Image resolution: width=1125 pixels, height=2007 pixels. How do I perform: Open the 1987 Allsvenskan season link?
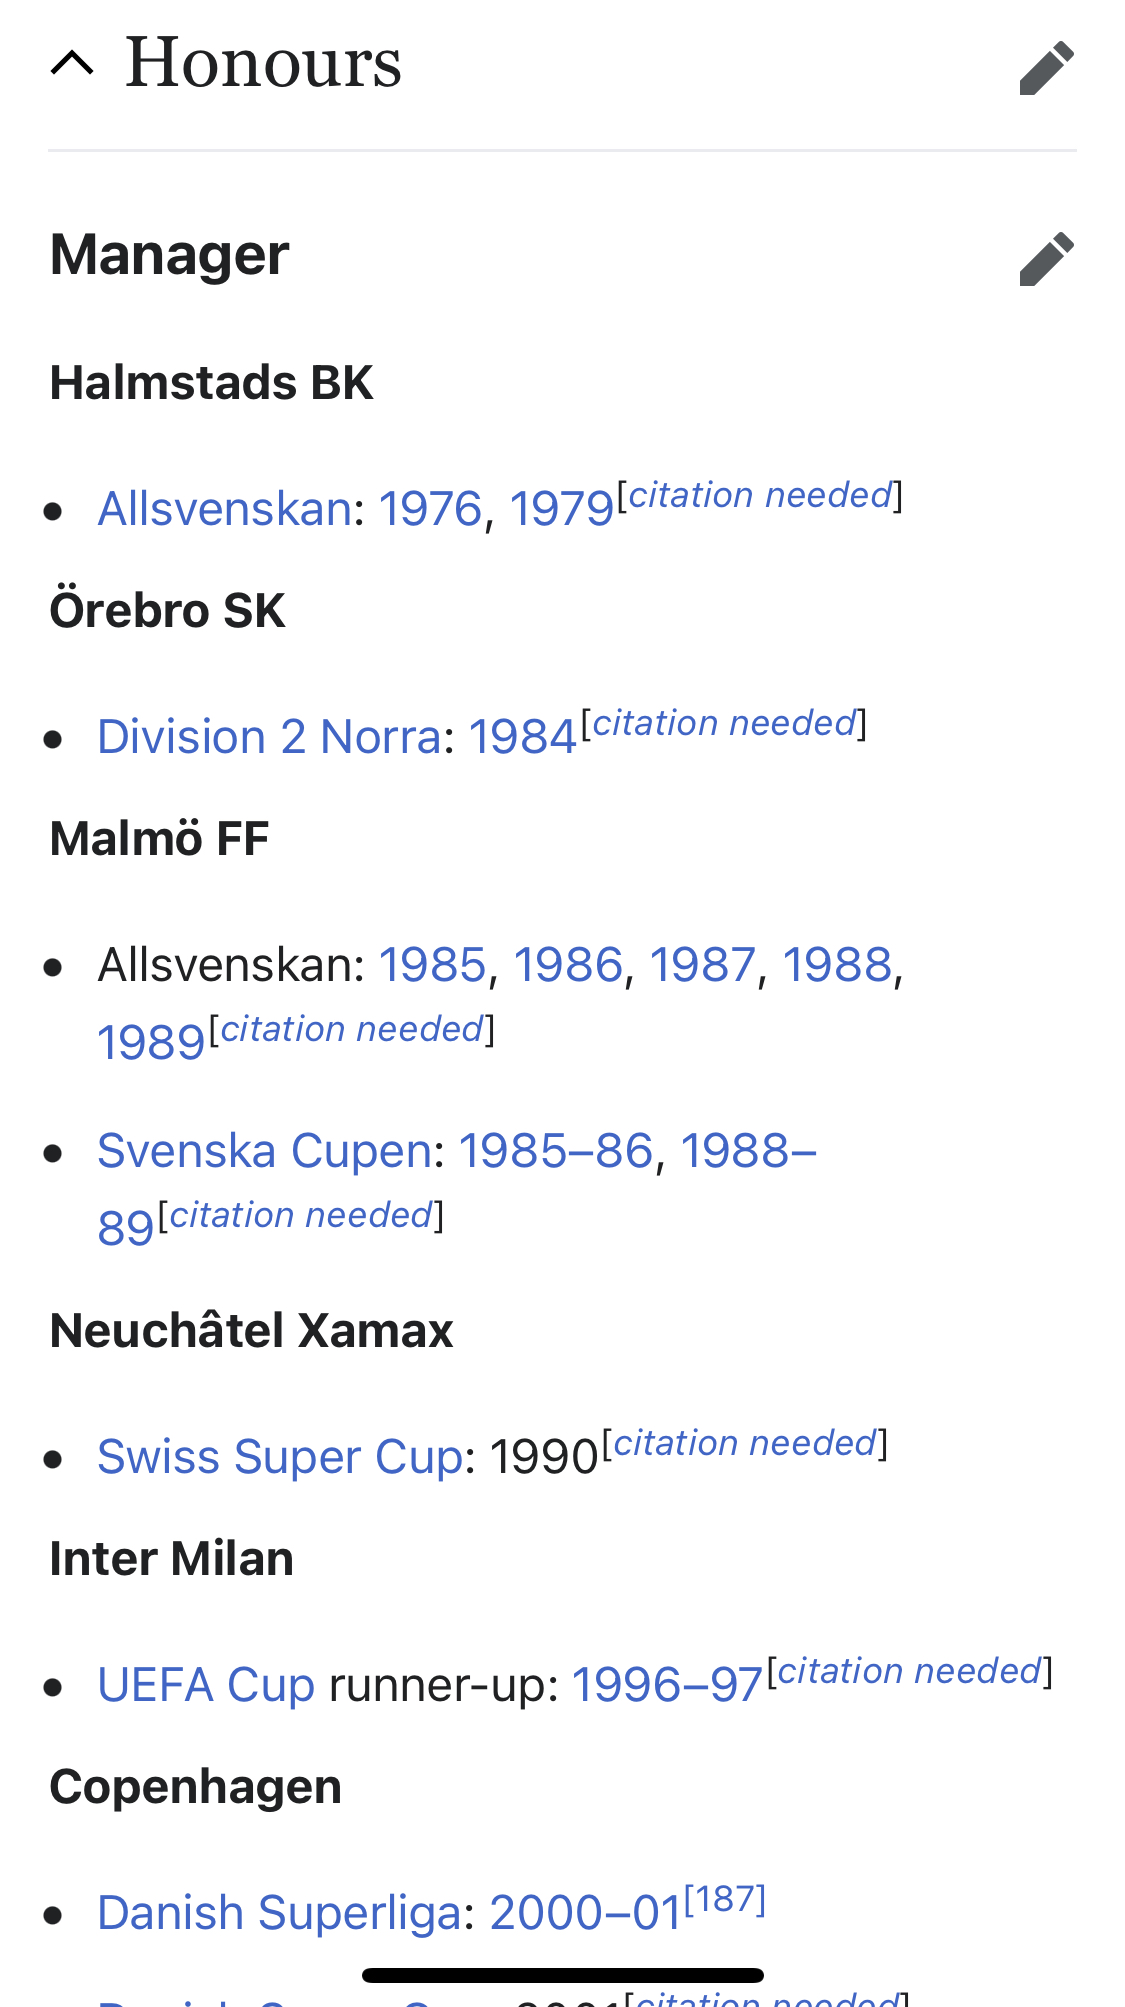pos(703,965)
